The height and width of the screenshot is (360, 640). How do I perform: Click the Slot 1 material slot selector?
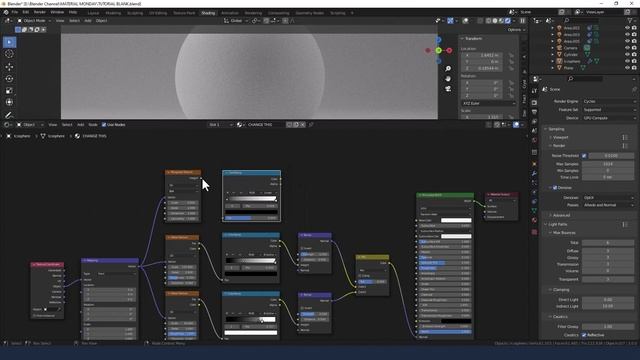(x=220, y=124)
